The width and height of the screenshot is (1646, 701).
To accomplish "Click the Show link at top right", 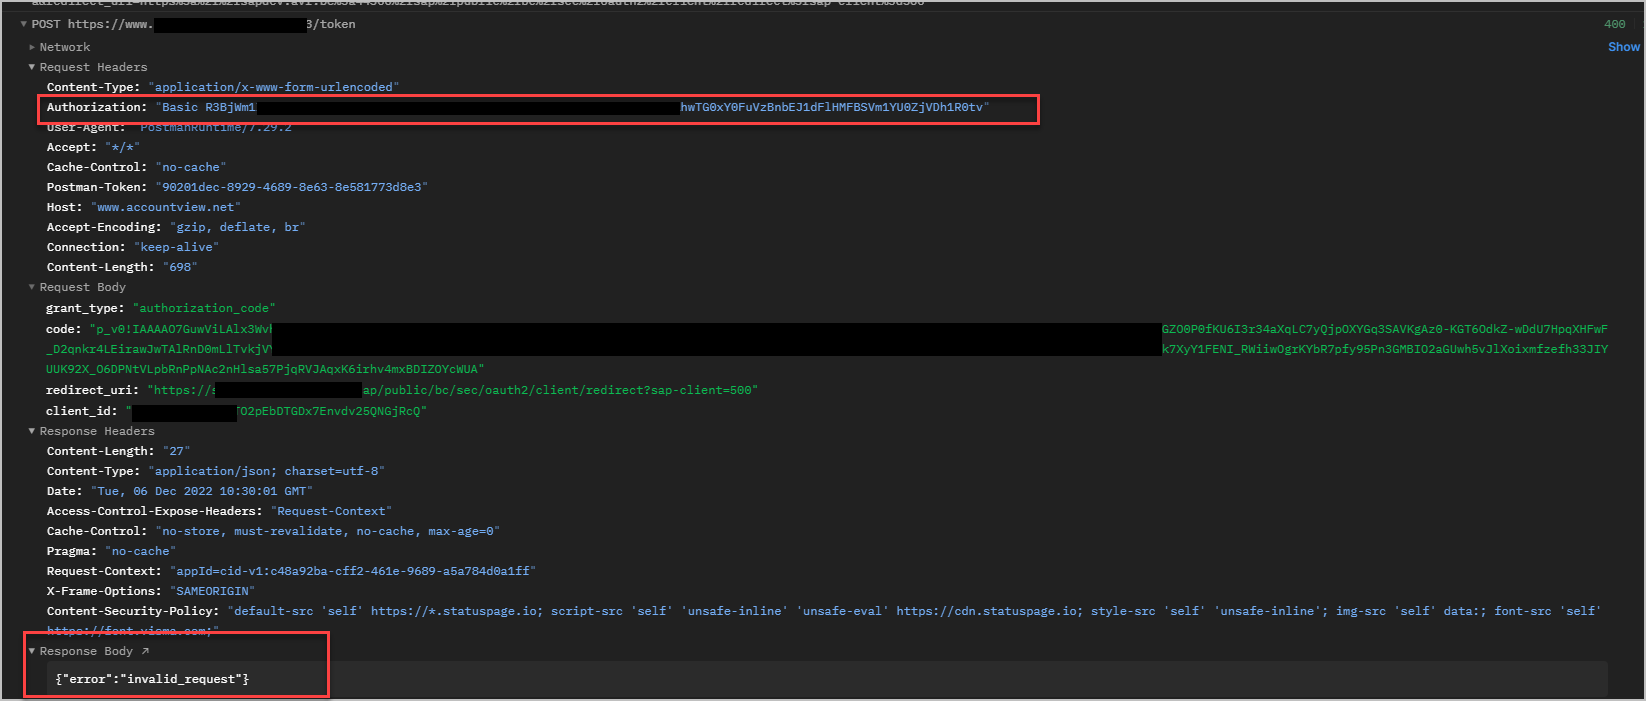I will pyautogui.click(x=1623, y=47).
